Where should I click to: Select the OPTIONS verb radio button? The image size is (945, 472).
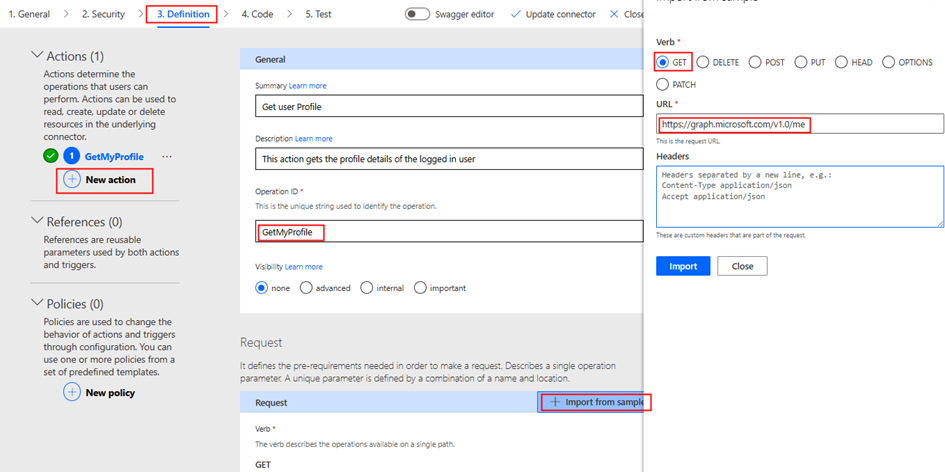click(888, 62)
